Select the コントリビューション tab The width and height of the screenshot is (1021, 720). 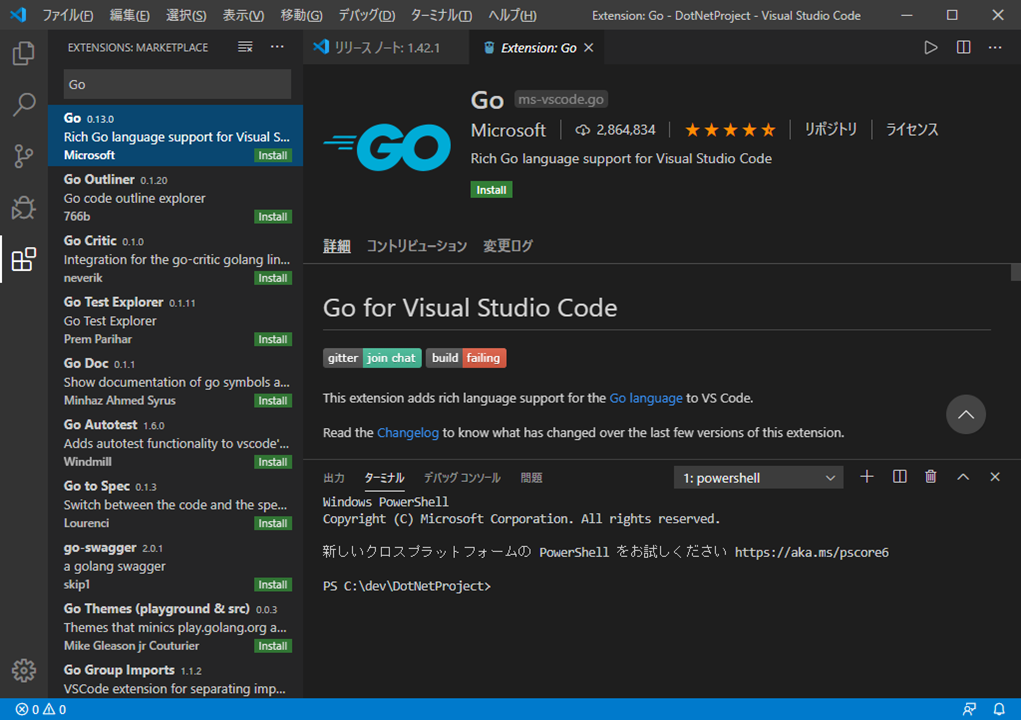point(417,246)
